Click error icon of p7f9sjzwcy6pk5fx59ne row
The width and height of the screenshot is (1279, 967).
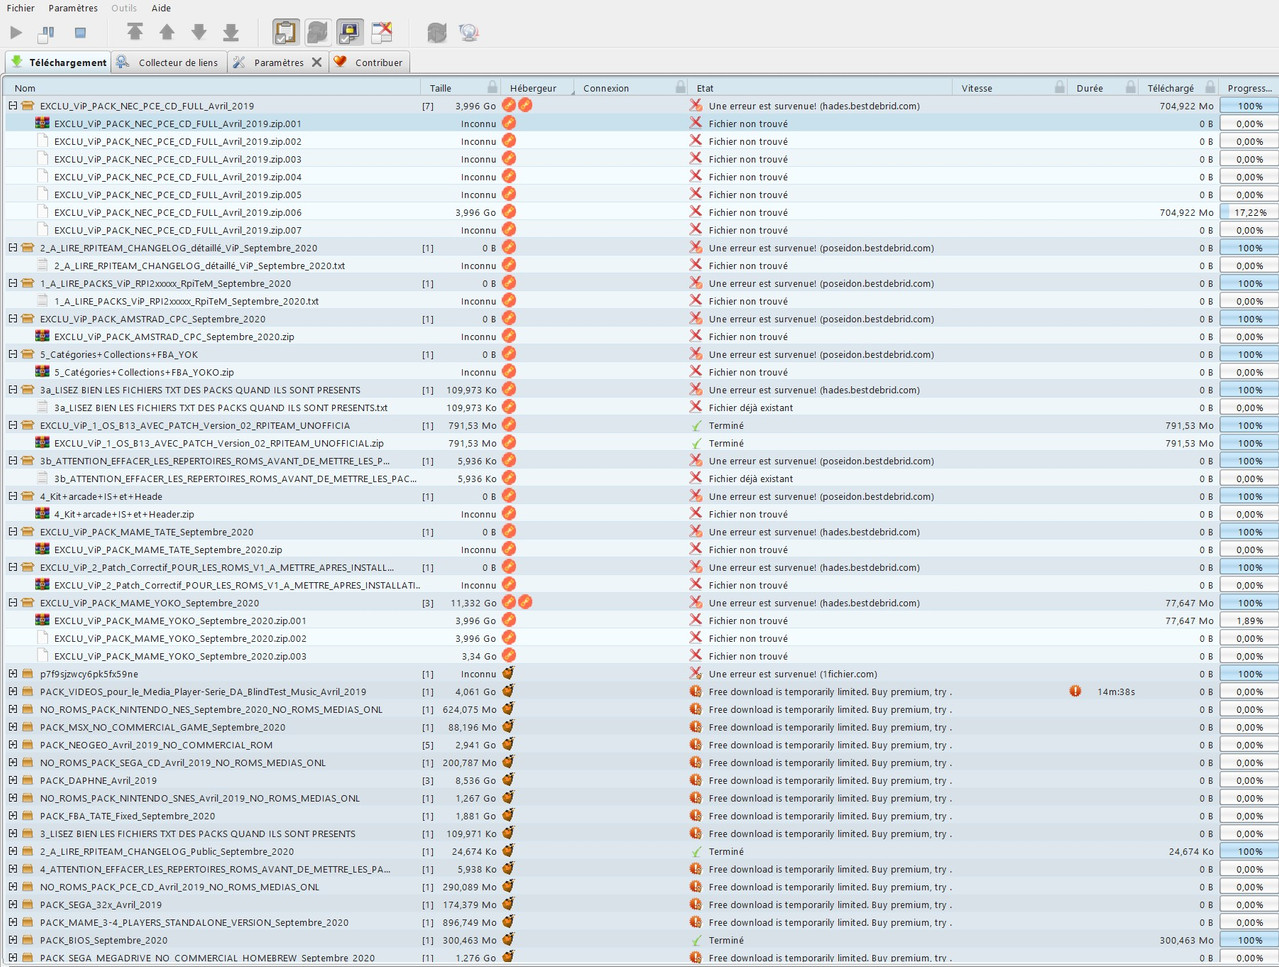coord(696,674)
